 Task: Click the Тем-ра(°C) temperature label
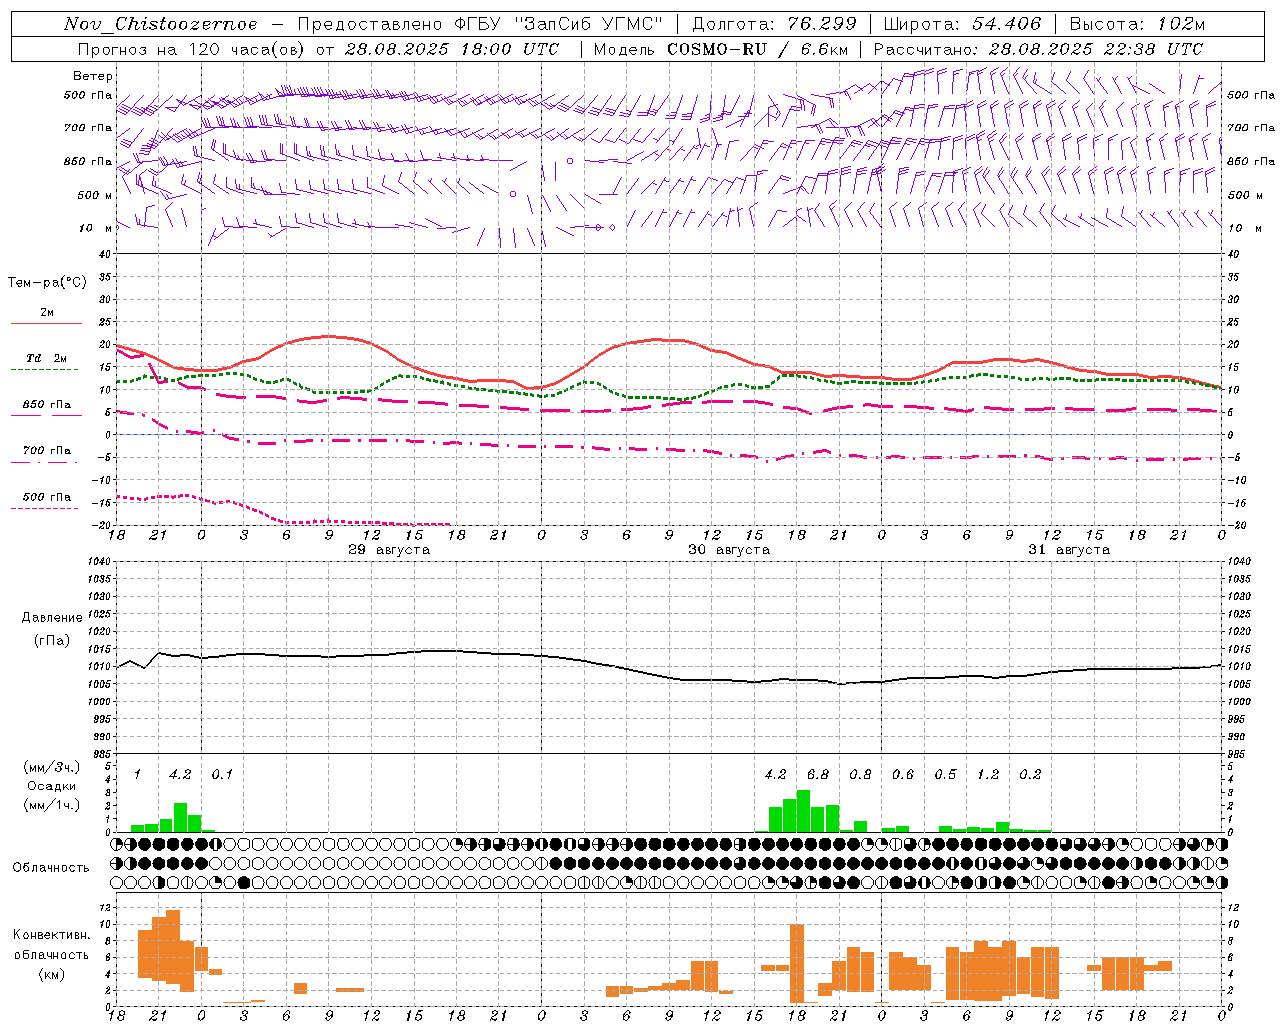pos(47,283)
